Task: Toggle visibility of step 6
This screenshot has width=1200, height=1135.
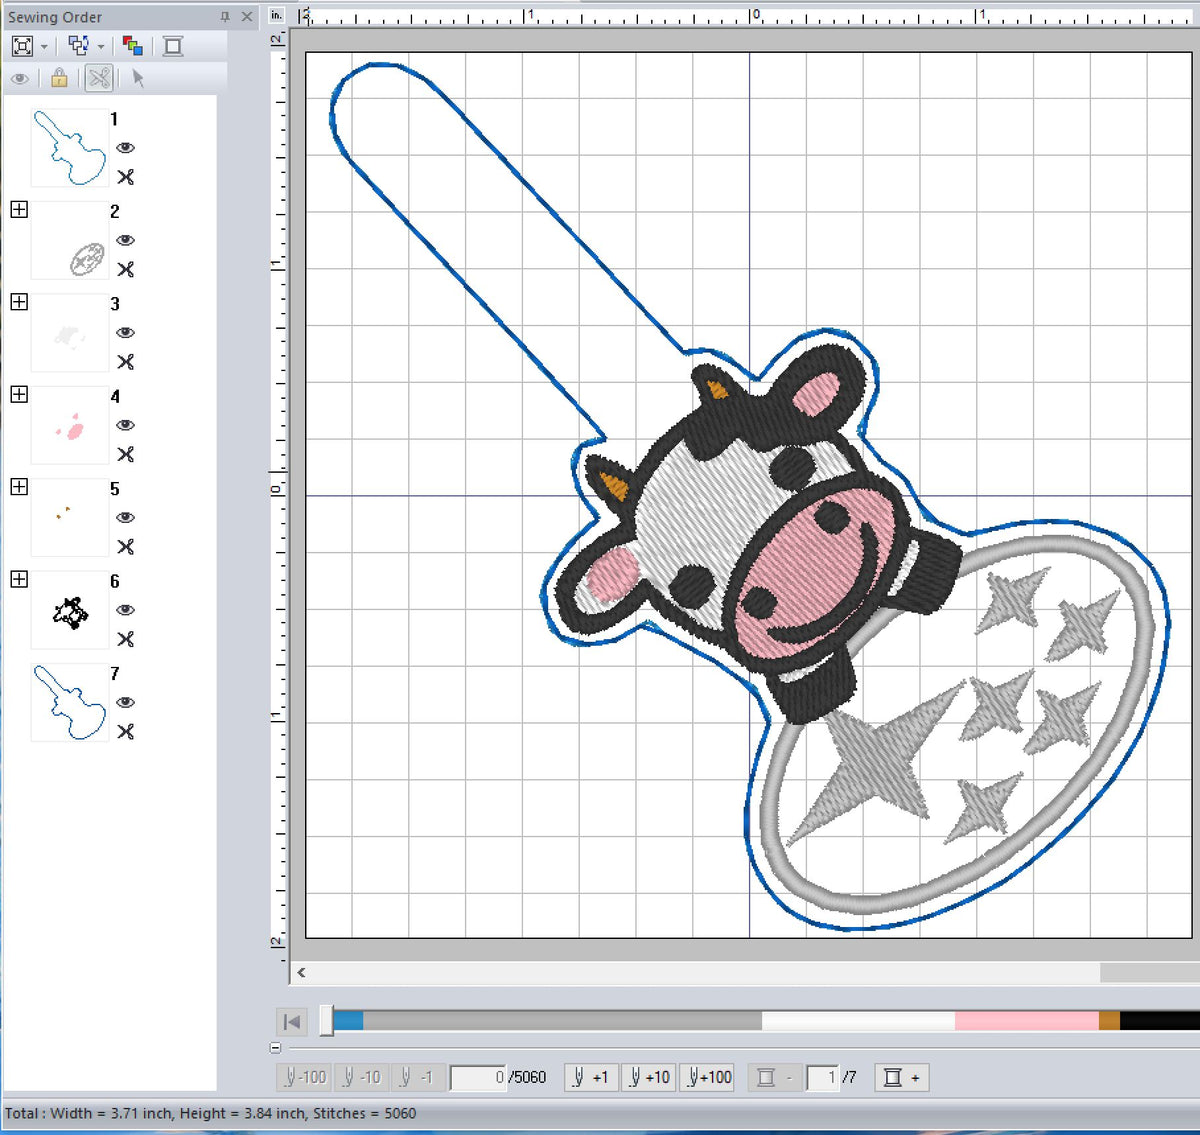Action: tap(125, 610)
